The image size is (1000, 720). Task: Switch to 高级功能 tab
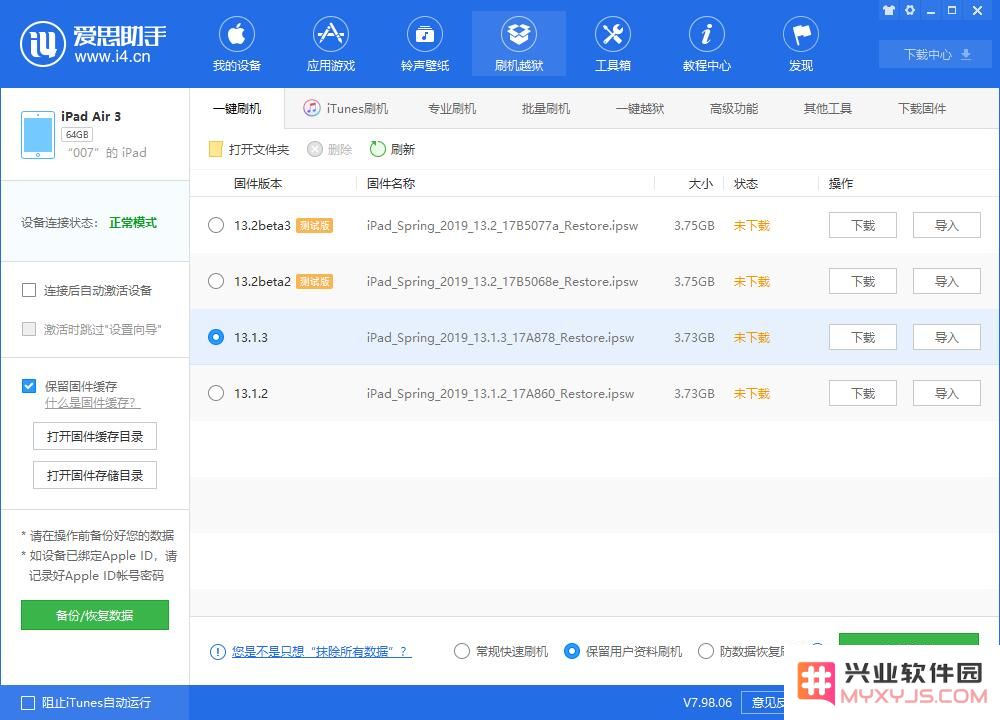click(x=734, y=109)
